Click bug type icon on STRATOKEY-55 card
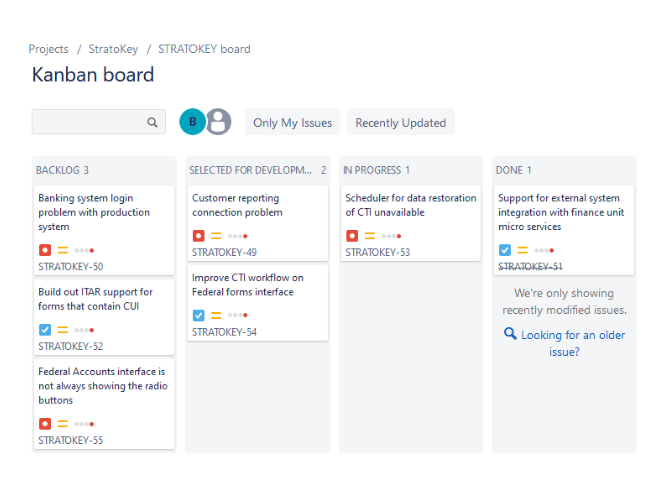The image size is (660, 497). point(45,423)
